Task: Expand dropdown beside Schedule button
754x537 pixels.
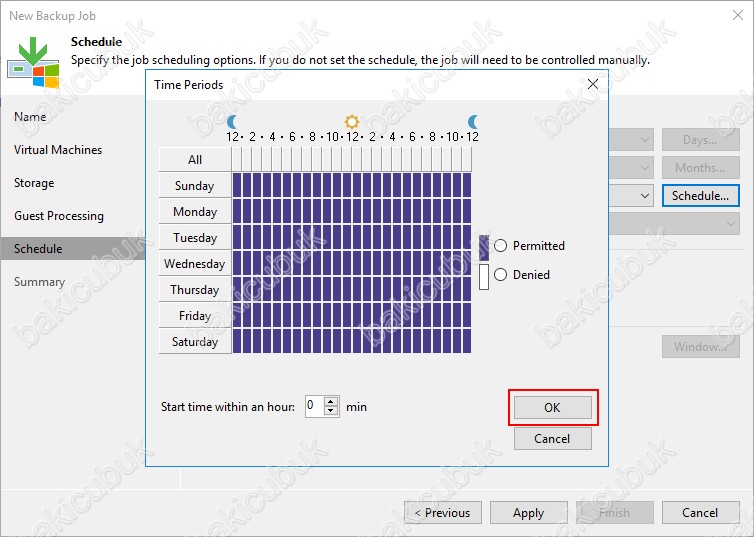Action: pos(645,196)
